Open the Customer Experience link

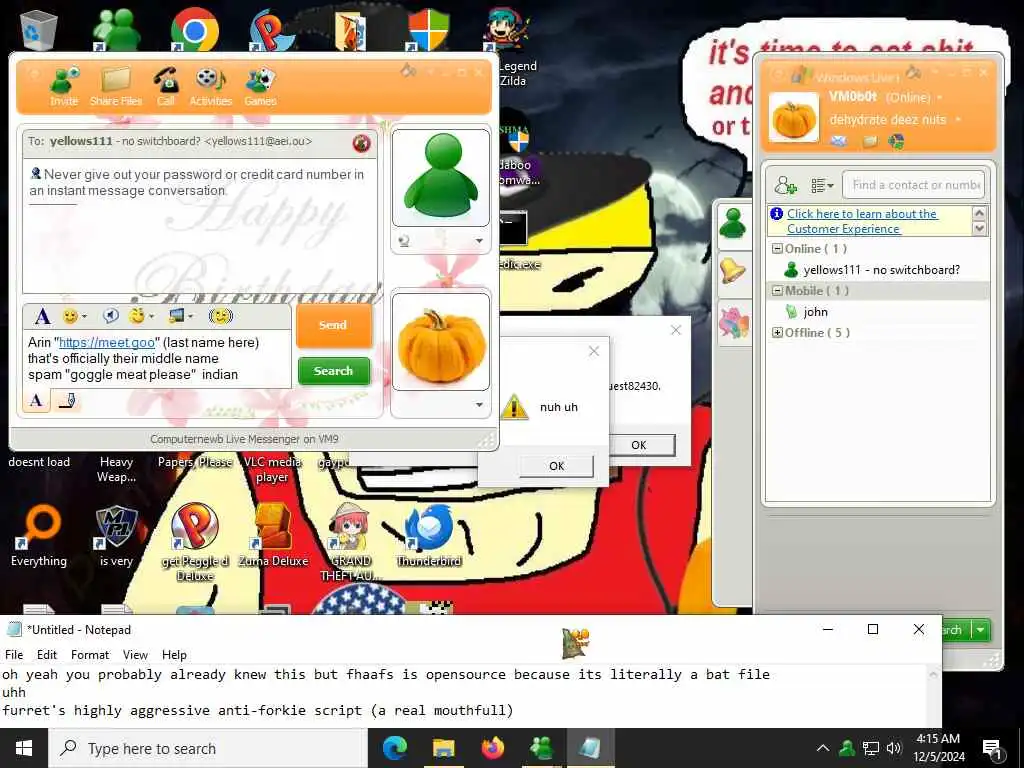(861, 221)
